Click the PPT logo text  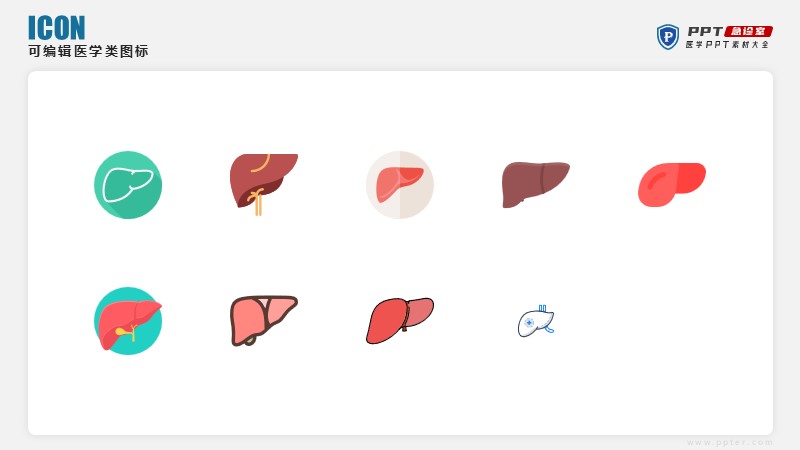[x=705, y=31]
